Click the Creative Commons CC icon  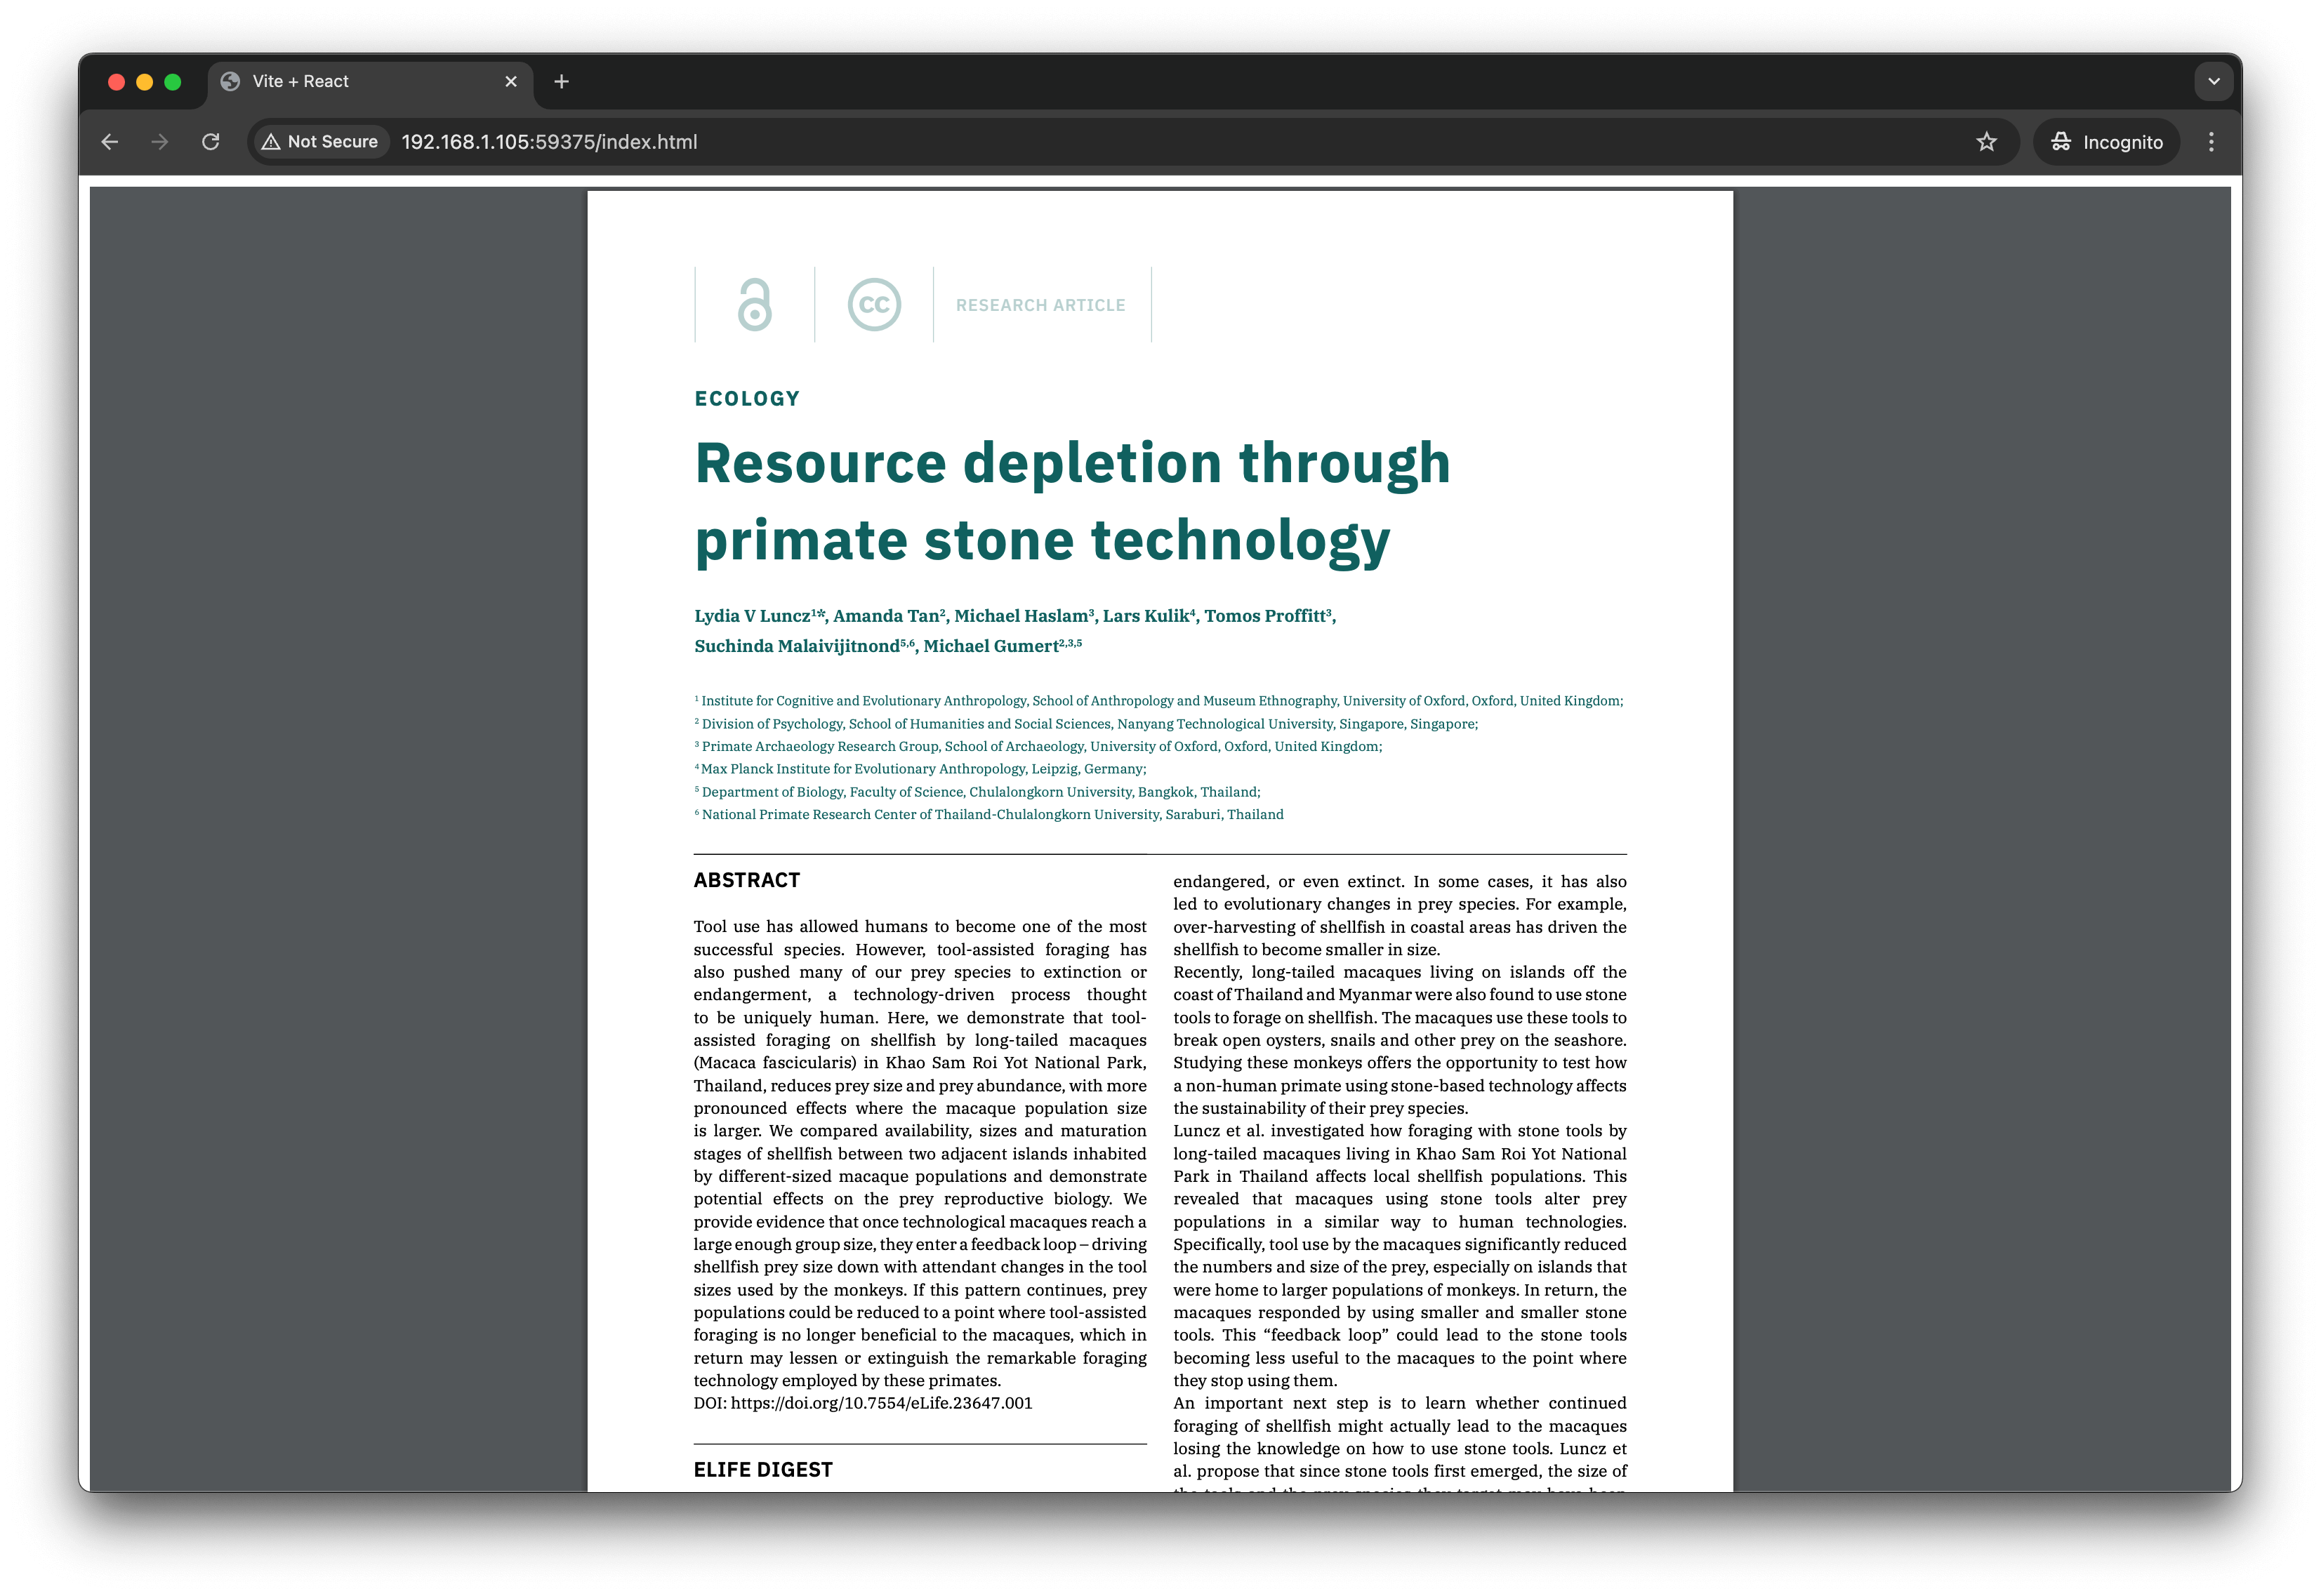[874, 304]
